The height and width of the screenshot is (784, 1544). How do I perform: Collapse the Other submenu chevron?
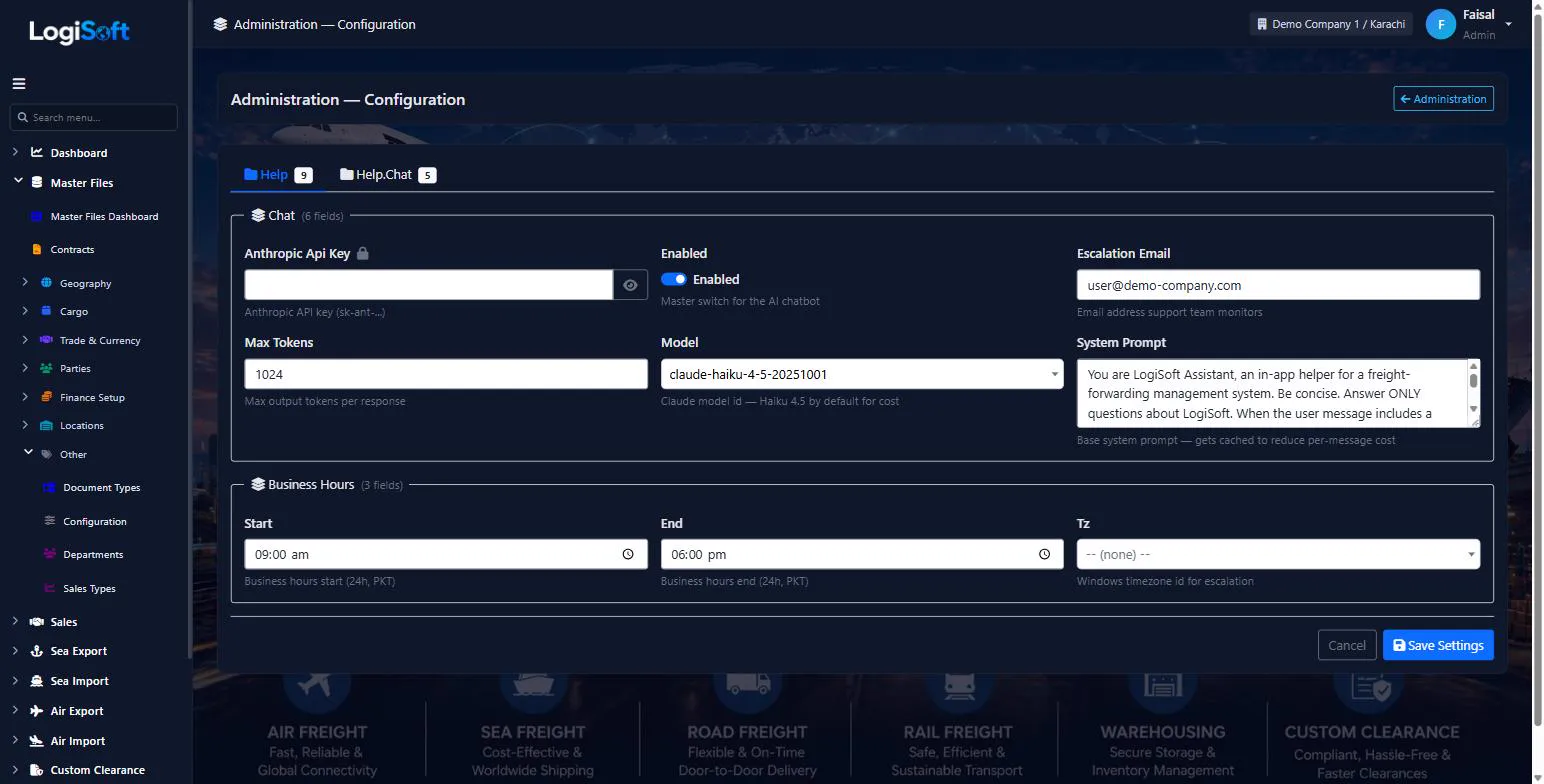28,453
